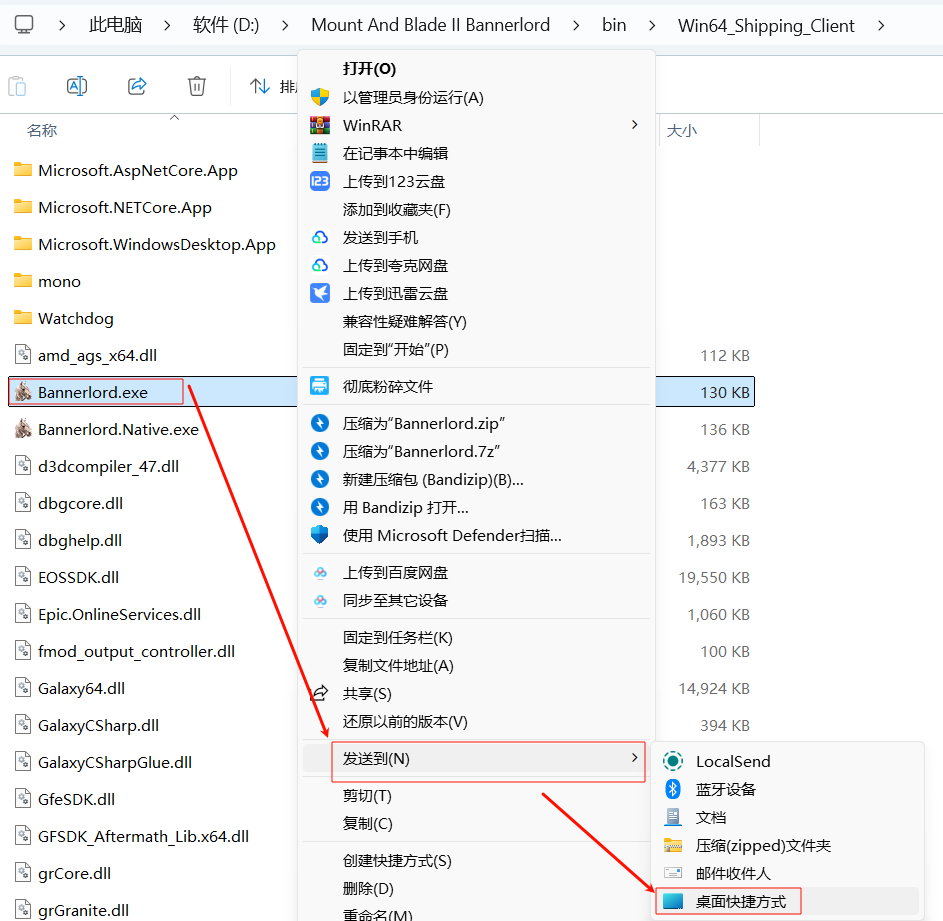The height and width of the screenshot is (921, 943).
Task: Click Mount And Blade II Bannerlord breadcrumb
Action: [x=431, y=25]
